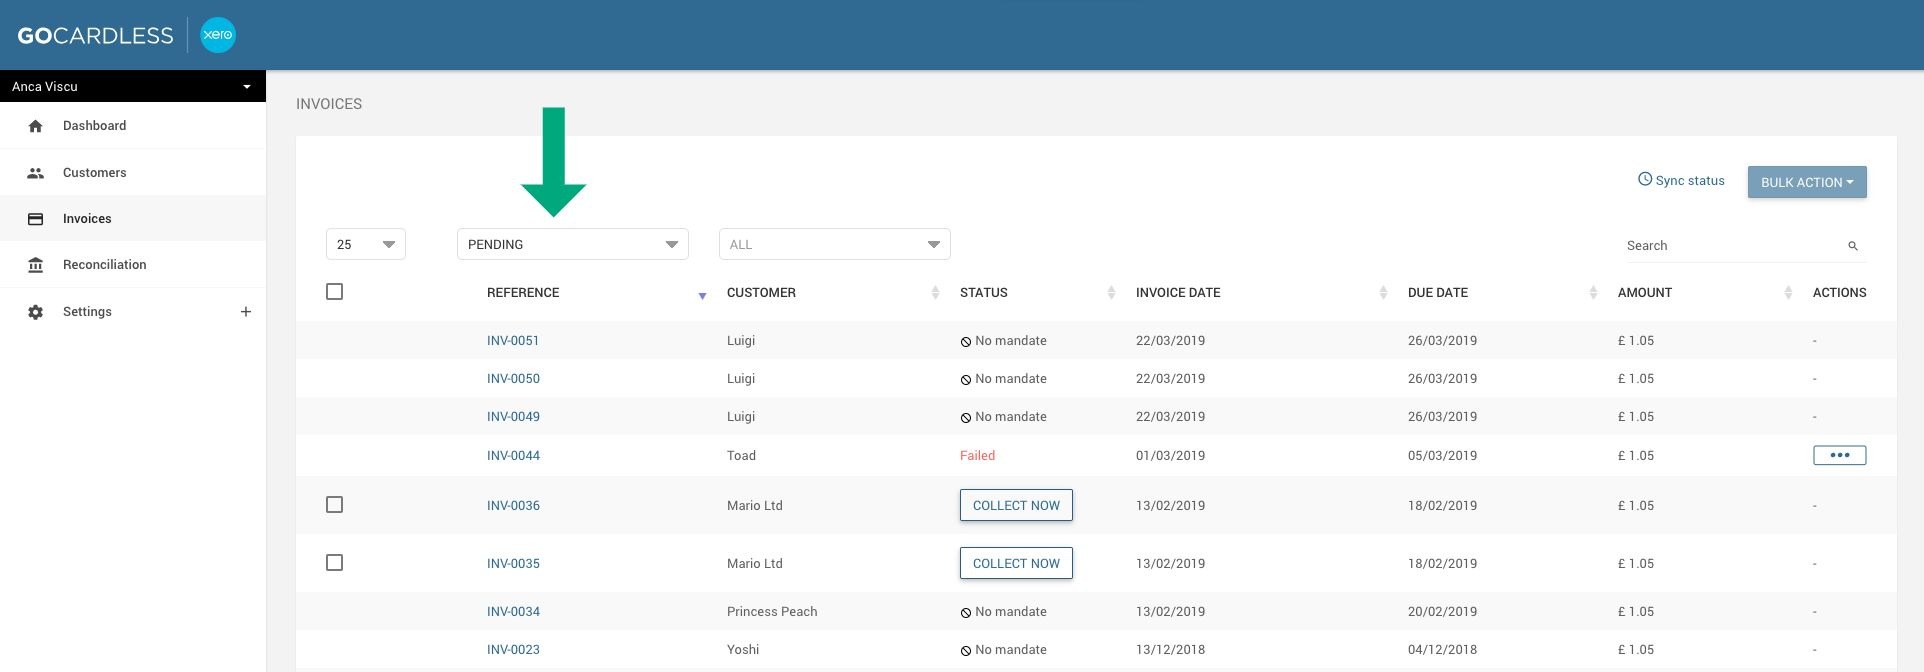The image size is (1924, 672).
Task: Click the Xero logo icon in header
Action: click(218, 35)
